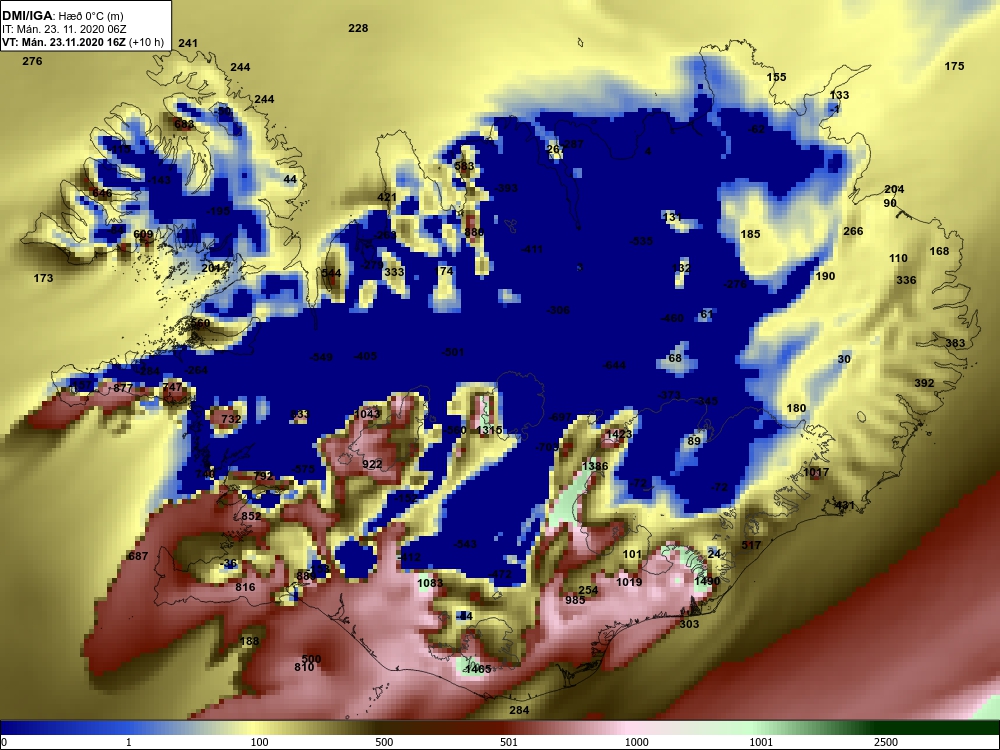1000x750 pixels.
Task: Click the pink section of the color scale near 1000
Action: (x=631, y=728)
